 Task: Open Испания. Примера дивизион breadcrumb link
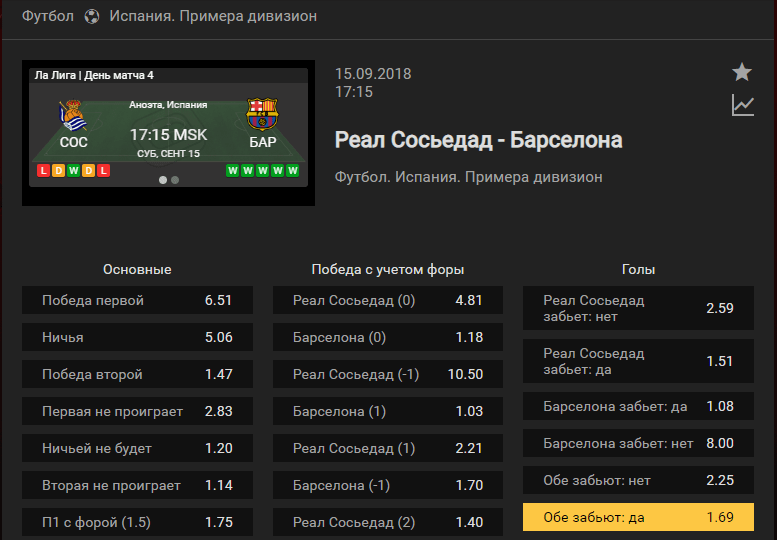pyautogui.click(x=213, y=16)
